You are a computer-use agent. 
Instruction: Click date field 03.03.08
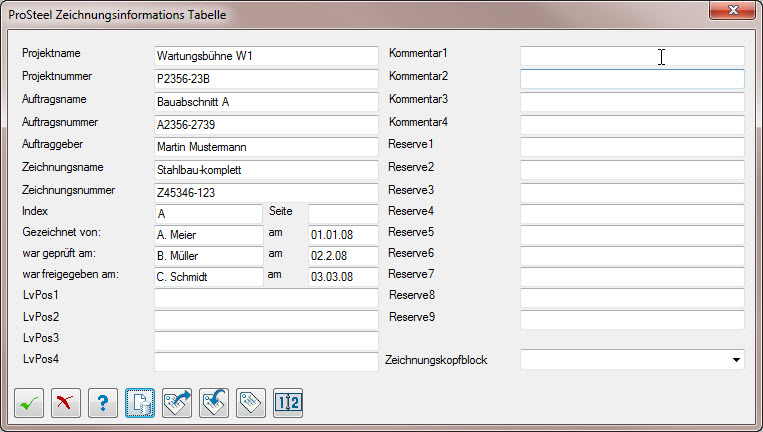click(343, 277)
